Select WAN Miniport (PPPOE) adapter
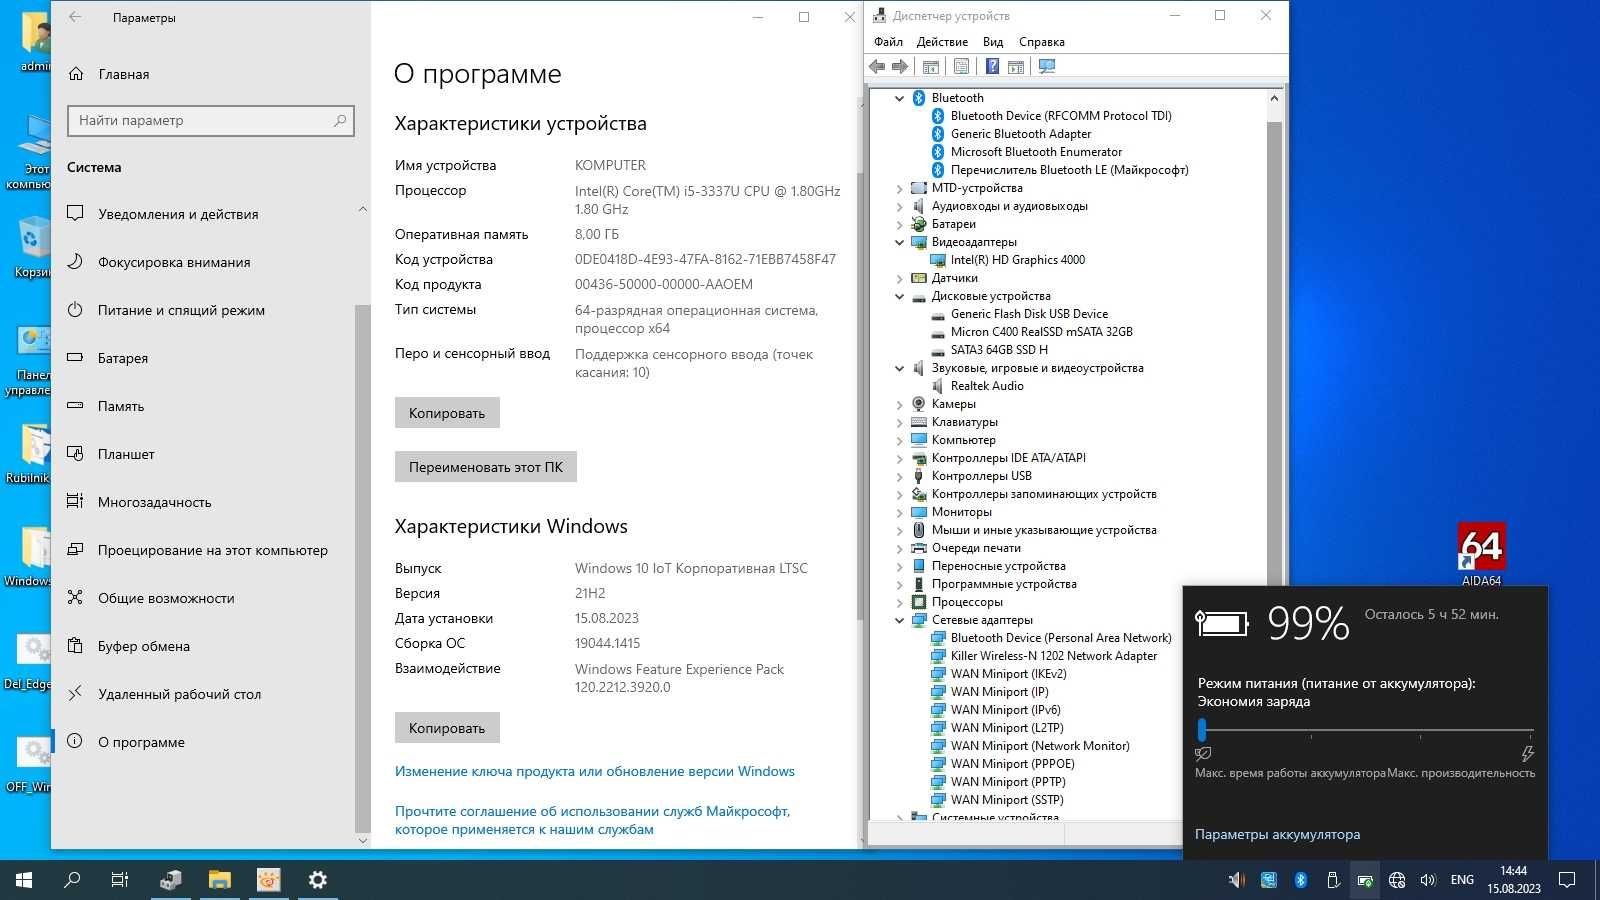Screen dimensions: 1600x900 tap(1012, 764)
